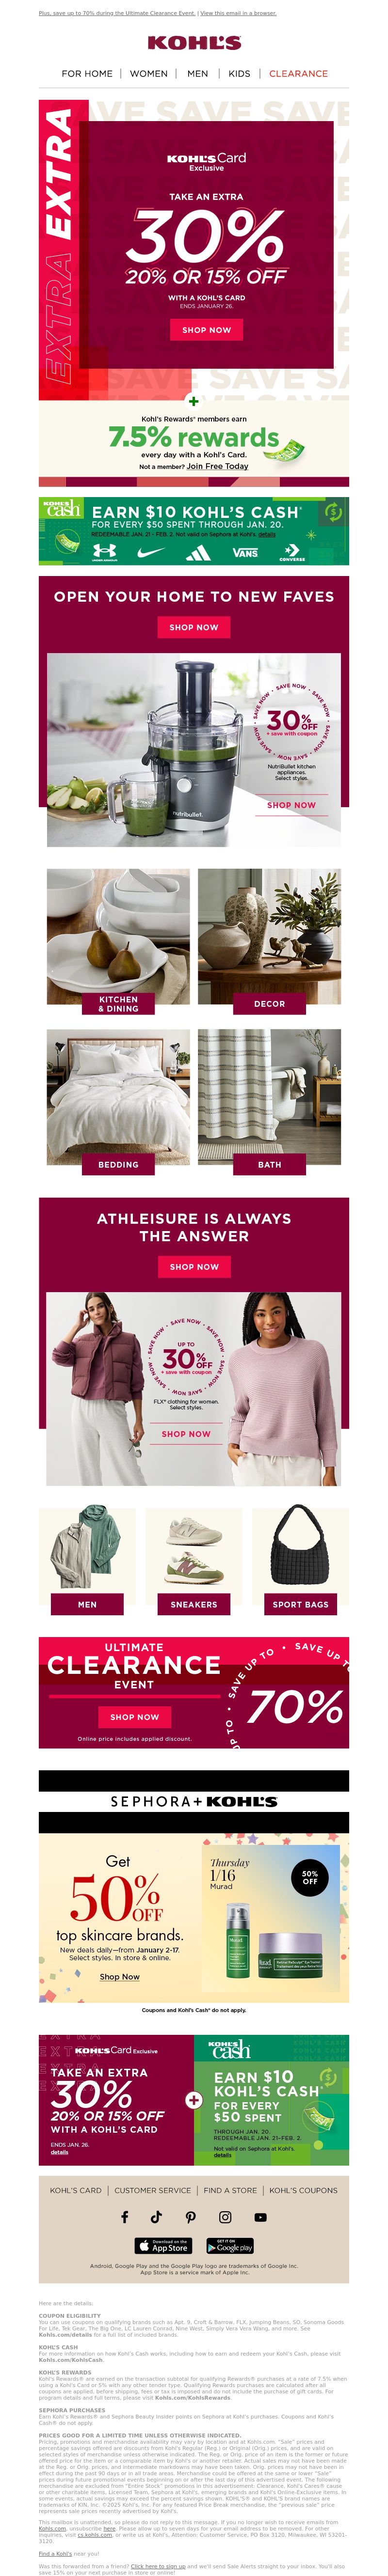
Task: Go to the WOMEN navigation item
Action: [x=148, y=73]
